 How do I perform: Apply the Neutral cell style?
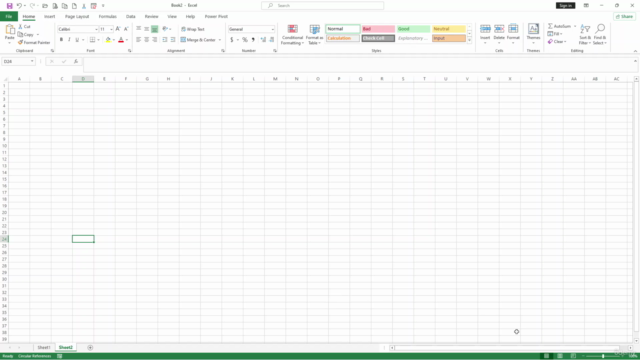449,29
